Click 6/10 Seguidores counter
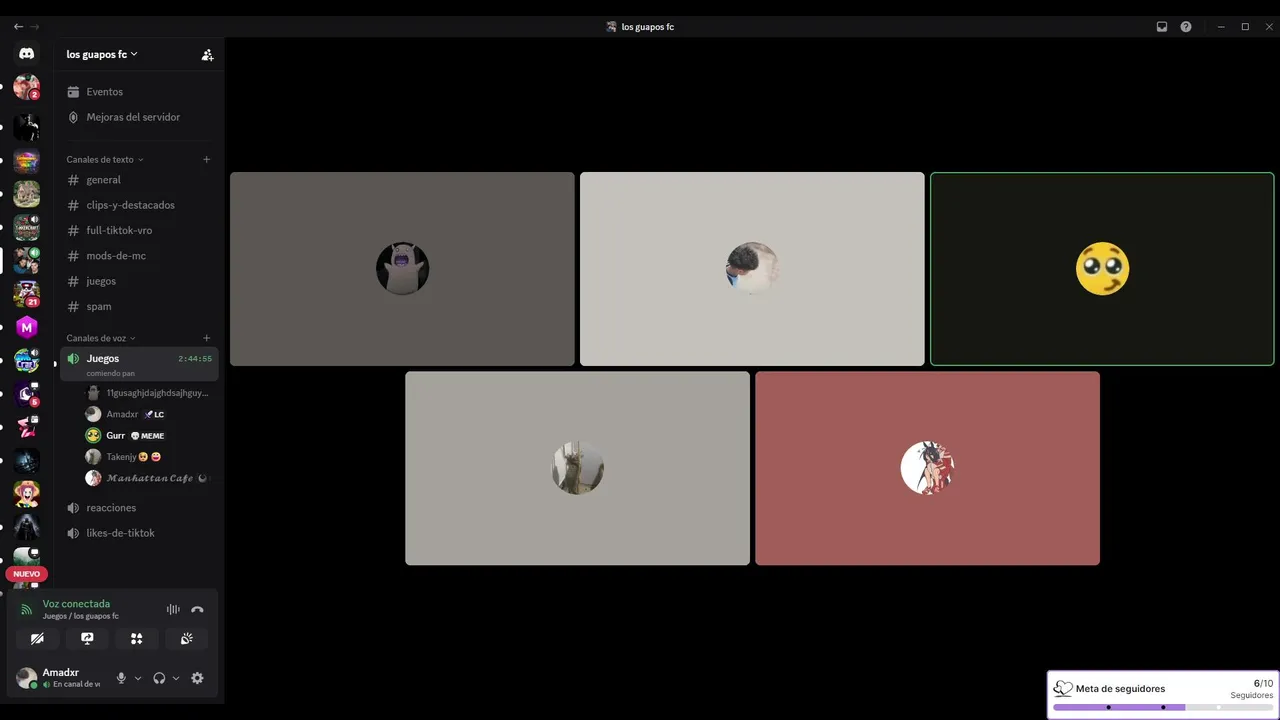 click(1253, 689)
